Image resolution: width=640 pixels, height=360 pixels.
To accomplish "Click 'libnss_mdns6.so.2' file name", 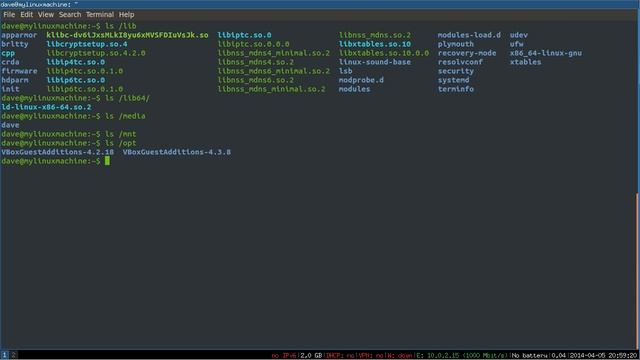I will tap(256, 80).
